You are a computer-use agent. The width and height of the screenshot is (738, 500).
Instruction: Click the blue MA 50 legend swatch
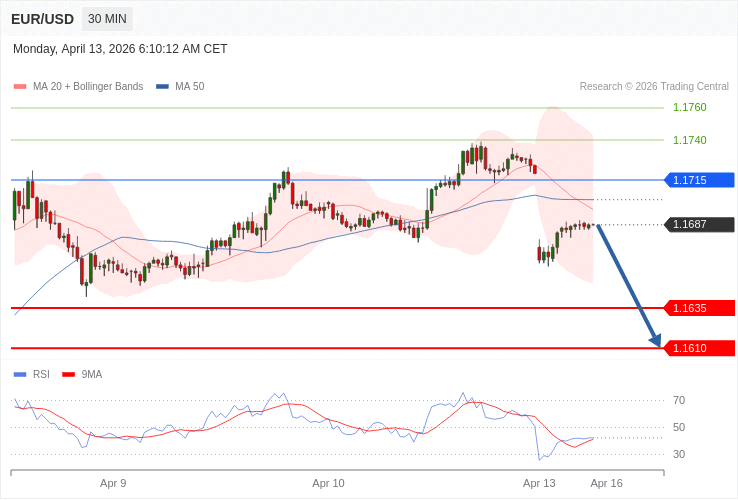(x=162, y=87)
